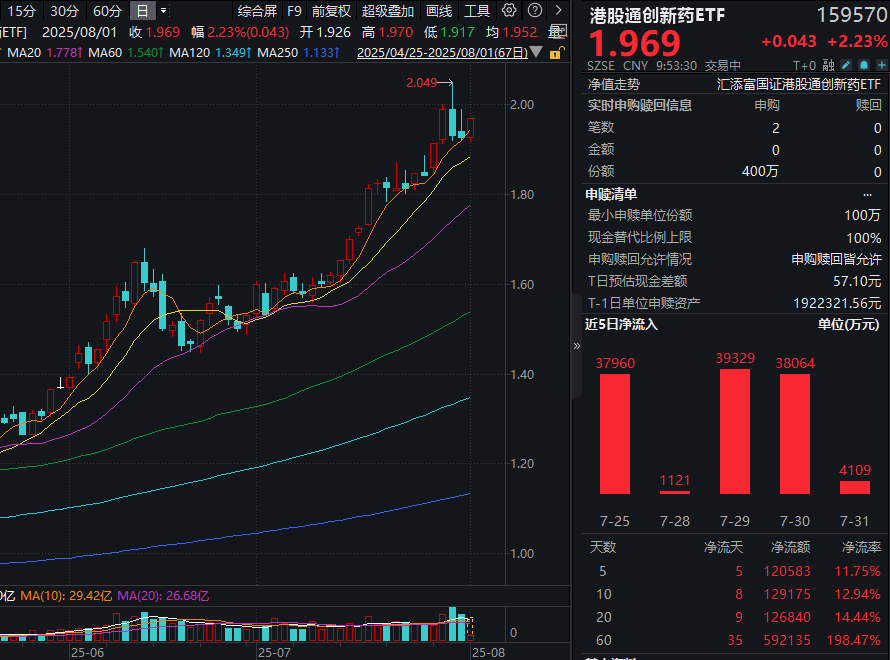Click the Super Overlay (超级叠加) icon

(388, 11)
